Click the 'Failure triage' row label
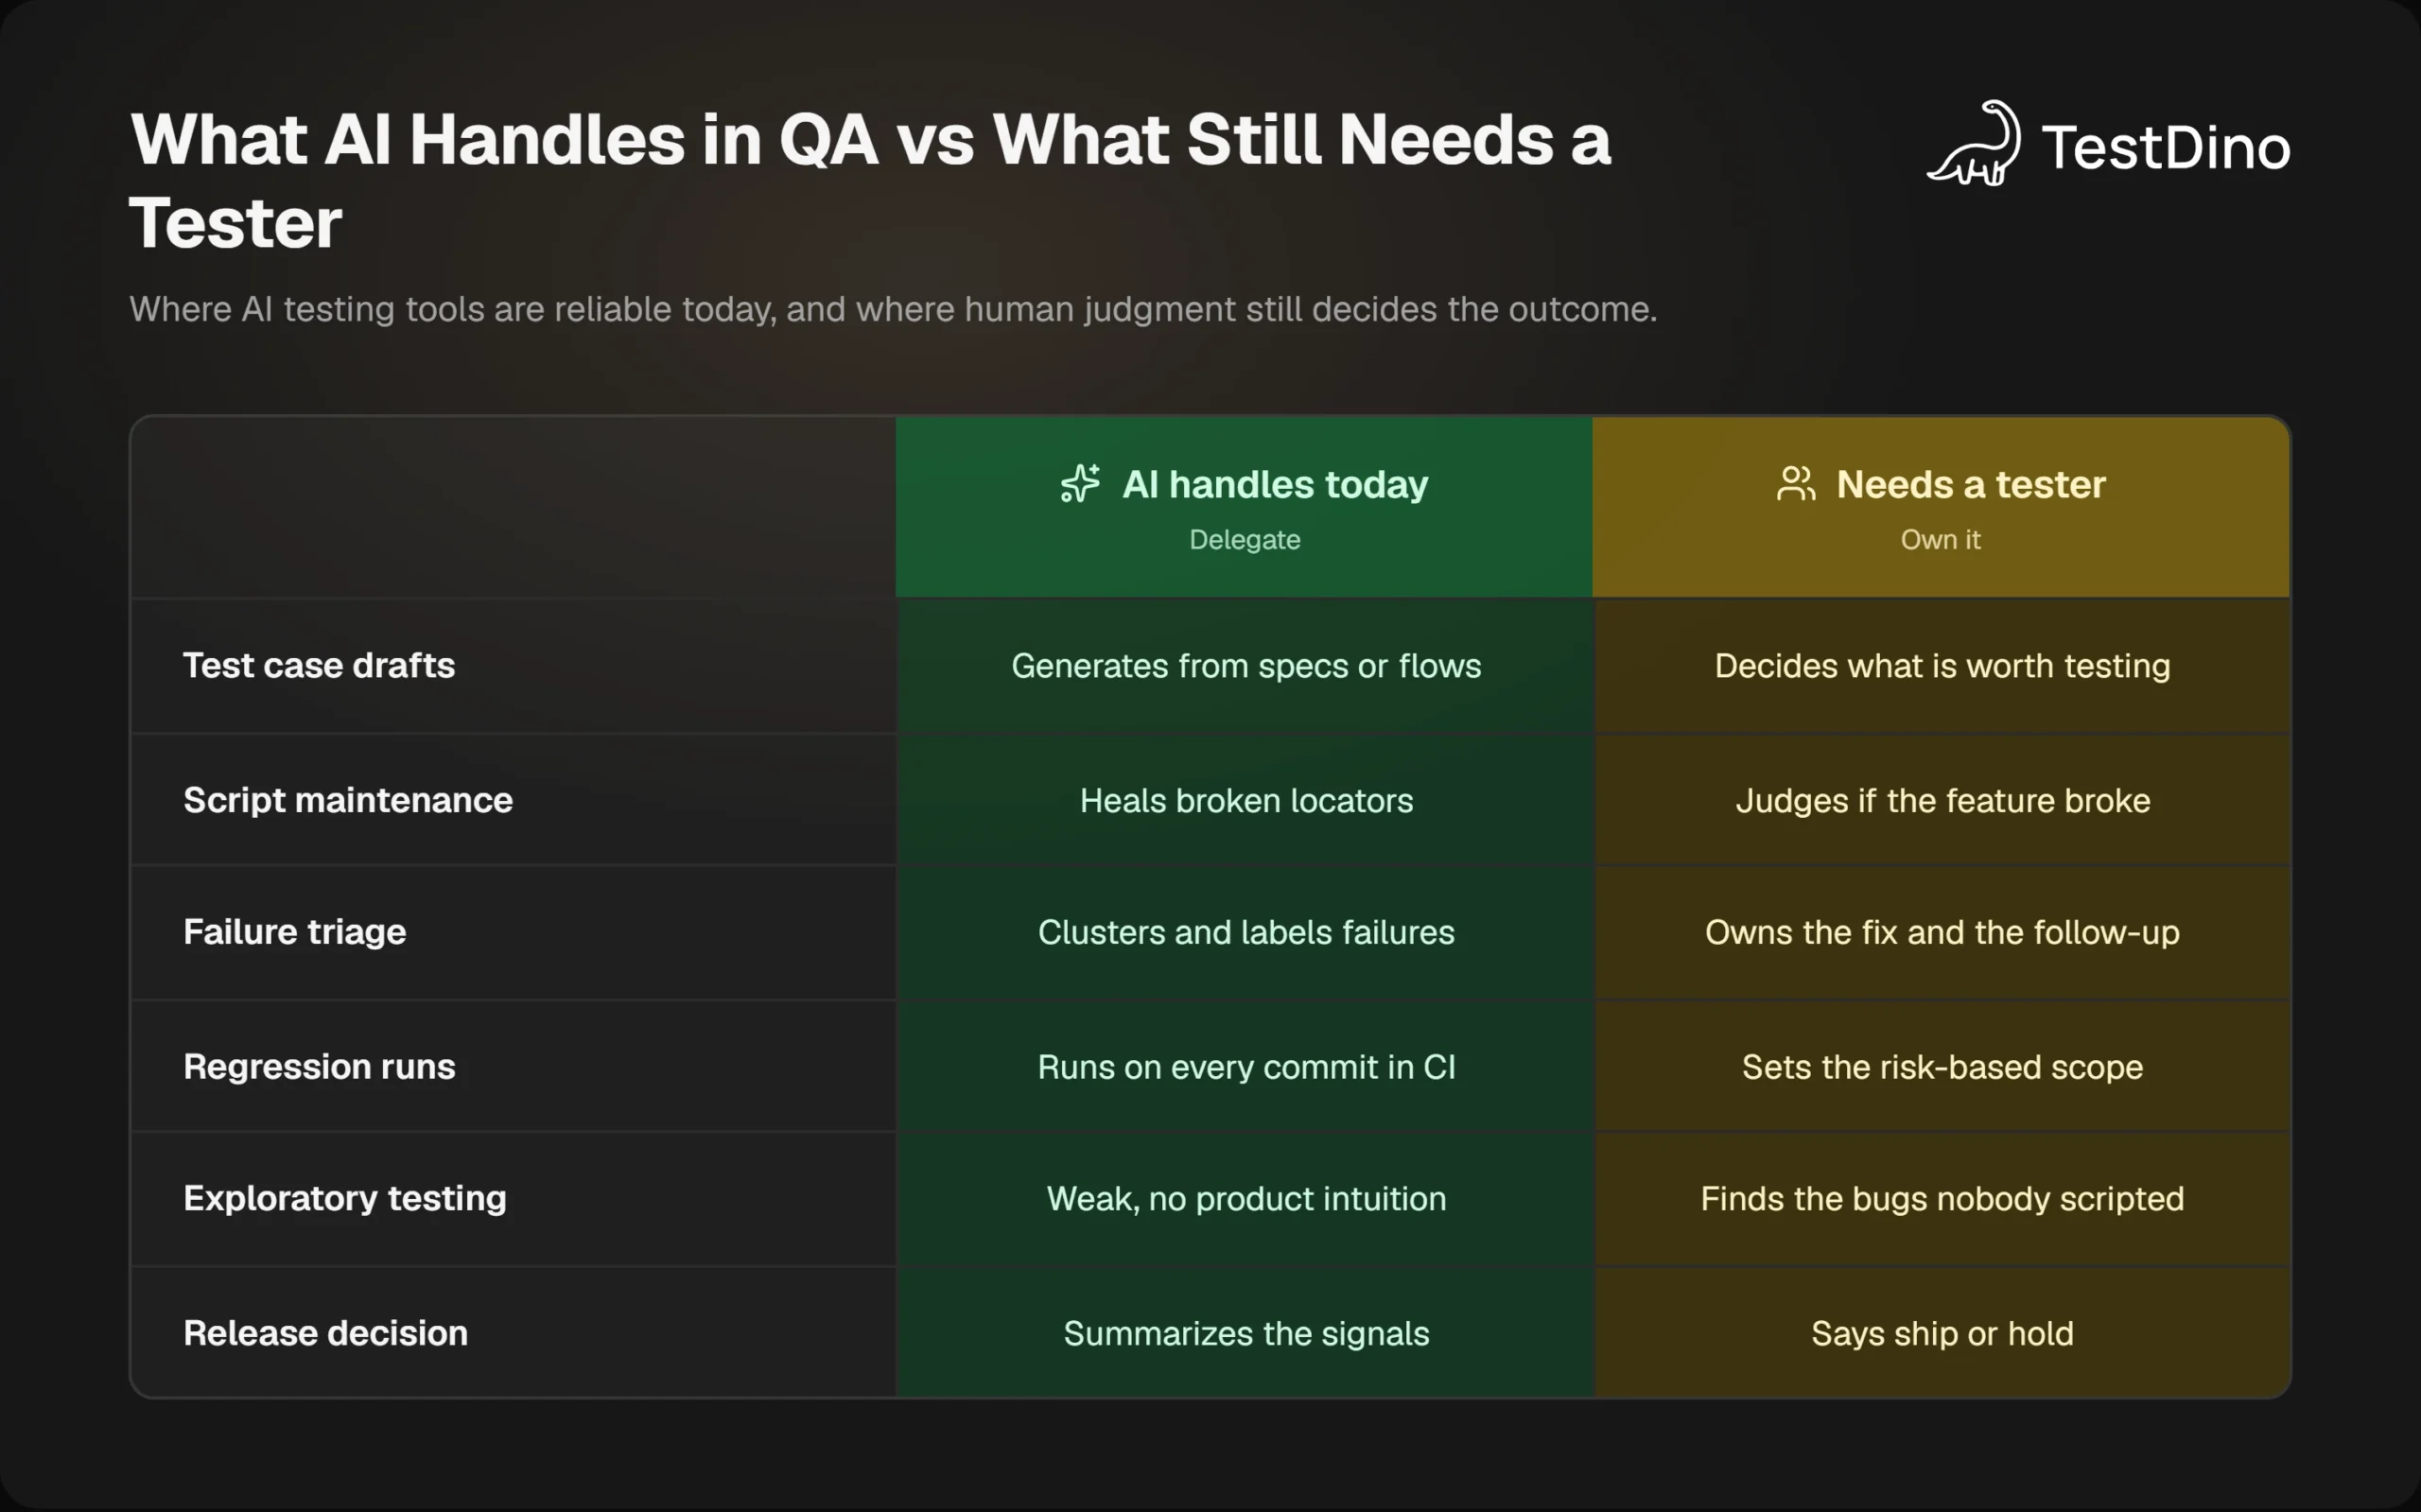The image size is (2421, 1512). [295, 932]
